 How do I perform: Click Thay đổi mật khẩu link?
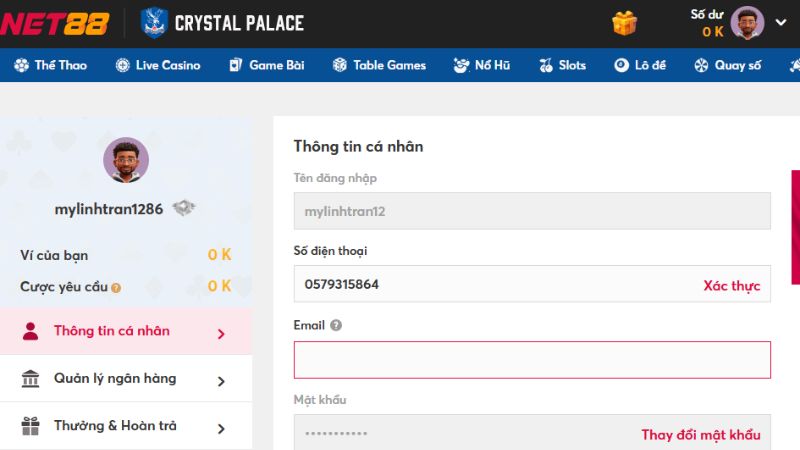click(x=700, y=434)
